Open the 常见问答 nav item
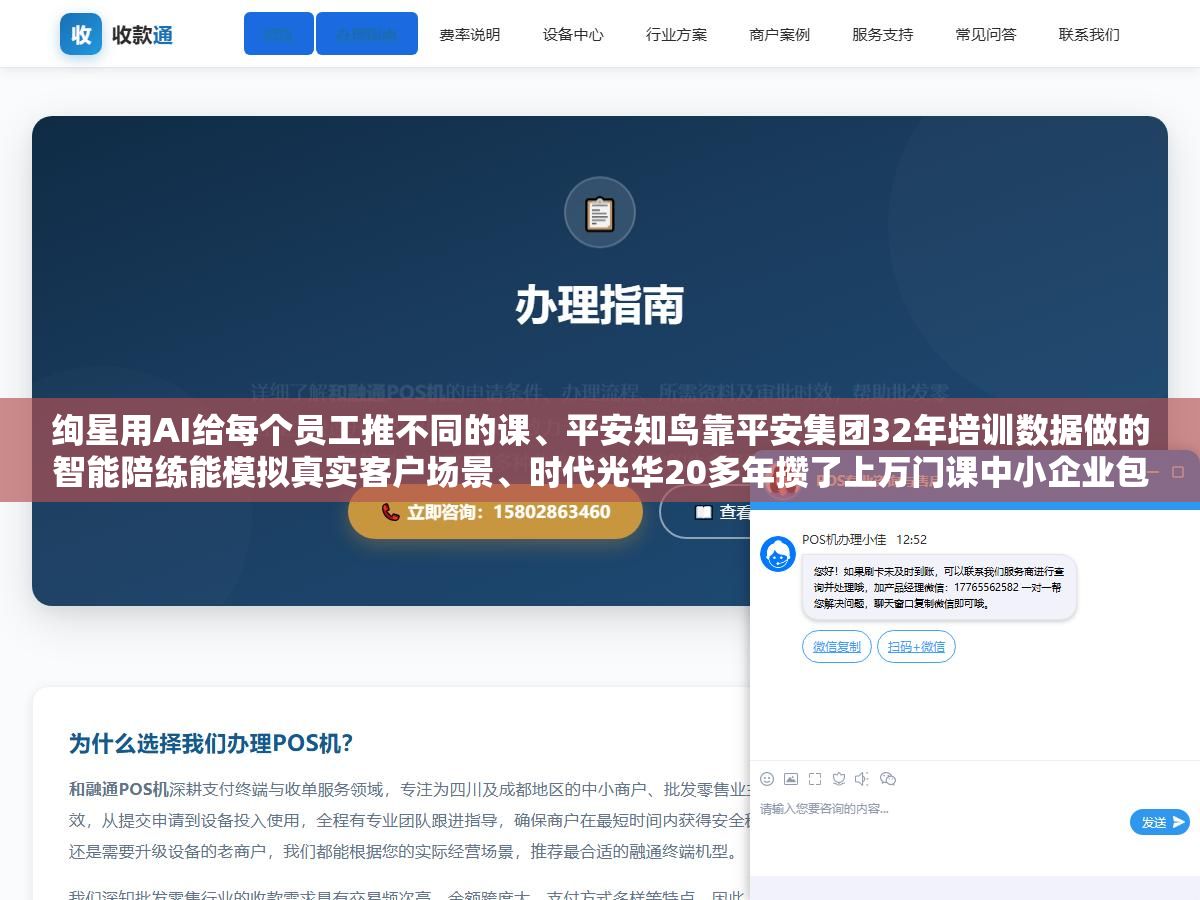Screen dimensions: 1200x900 (x=986, y=34)
